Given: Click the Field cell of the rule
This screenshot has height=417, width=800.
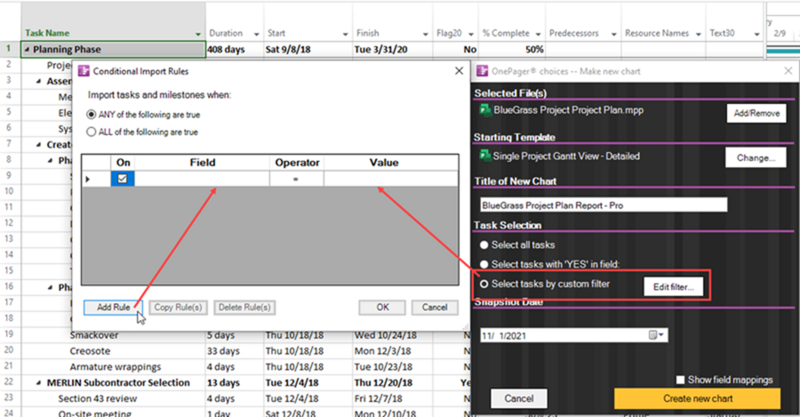Looking at the screenshot, I should [202, 179].
